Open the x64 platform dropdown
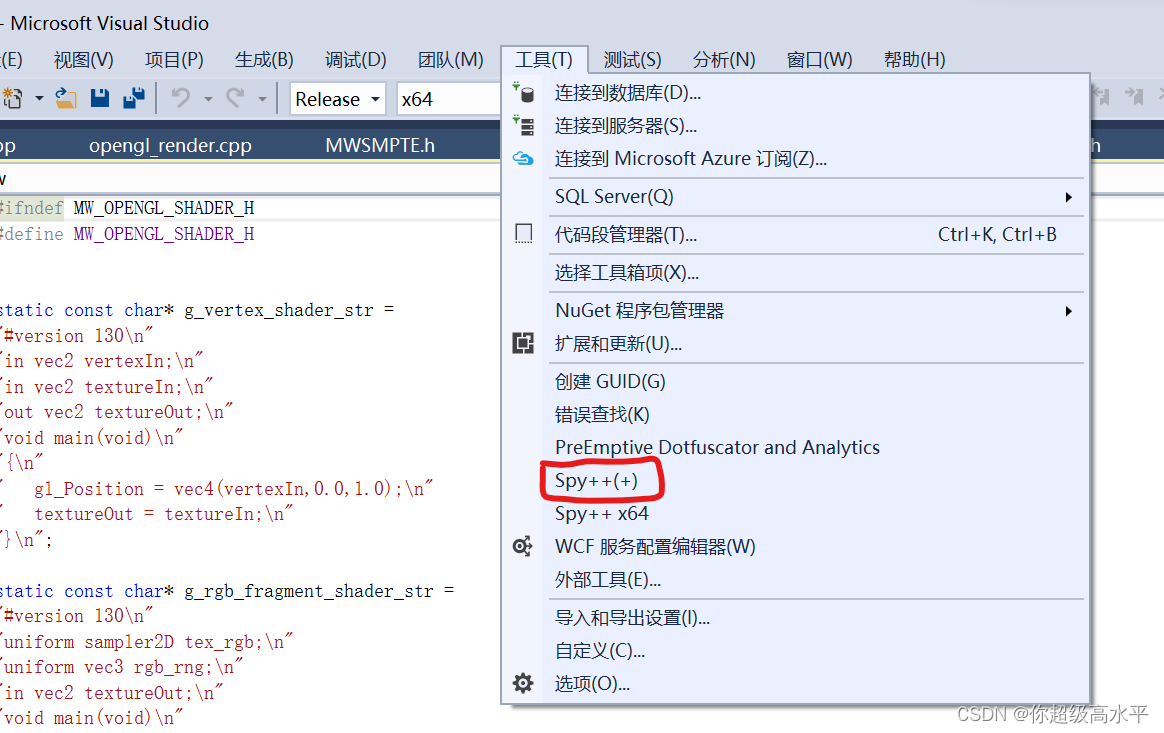 pyautogui.click(x=449, y=99)
